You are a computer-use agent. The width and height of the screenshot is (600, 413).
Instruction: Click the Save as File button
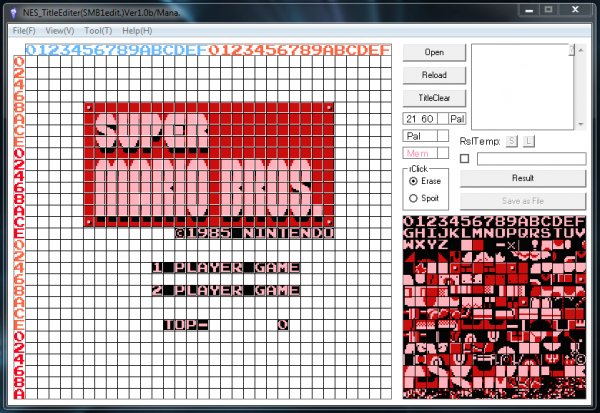click(523, 201)
